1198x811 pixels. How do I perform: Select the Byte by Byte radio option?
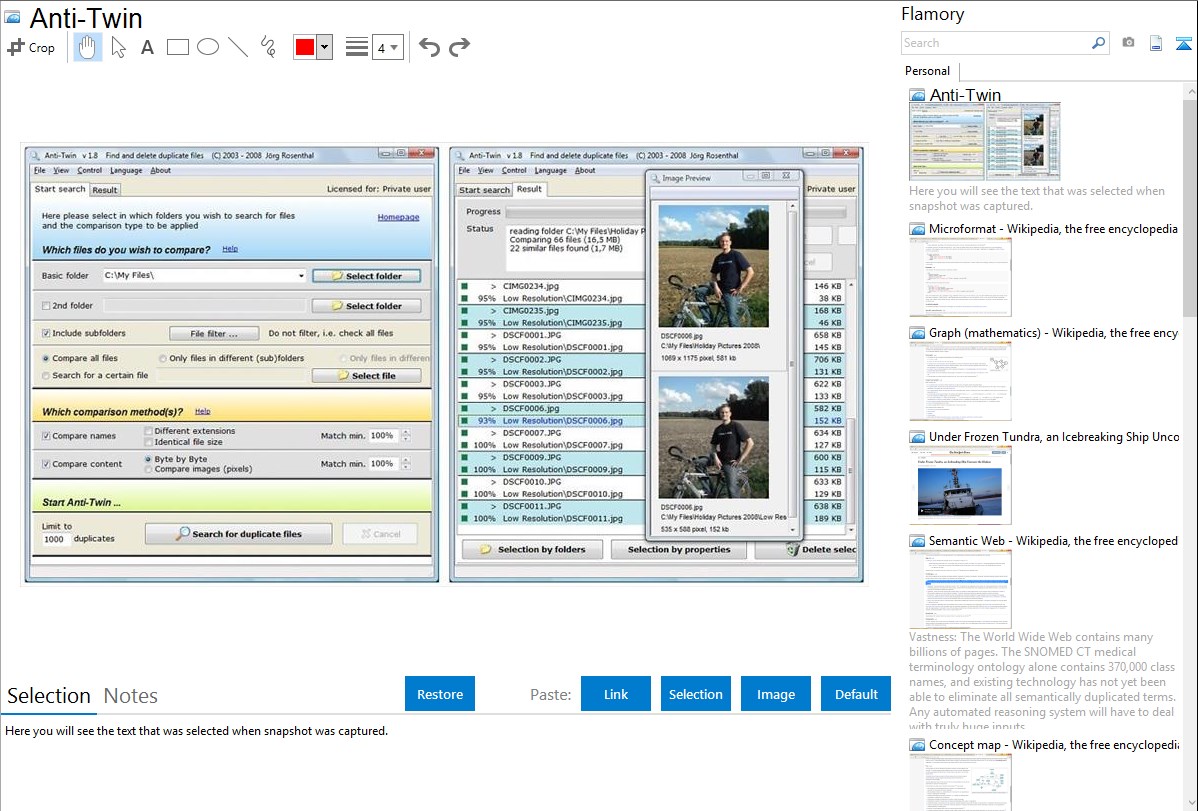[x=148, y=459]
